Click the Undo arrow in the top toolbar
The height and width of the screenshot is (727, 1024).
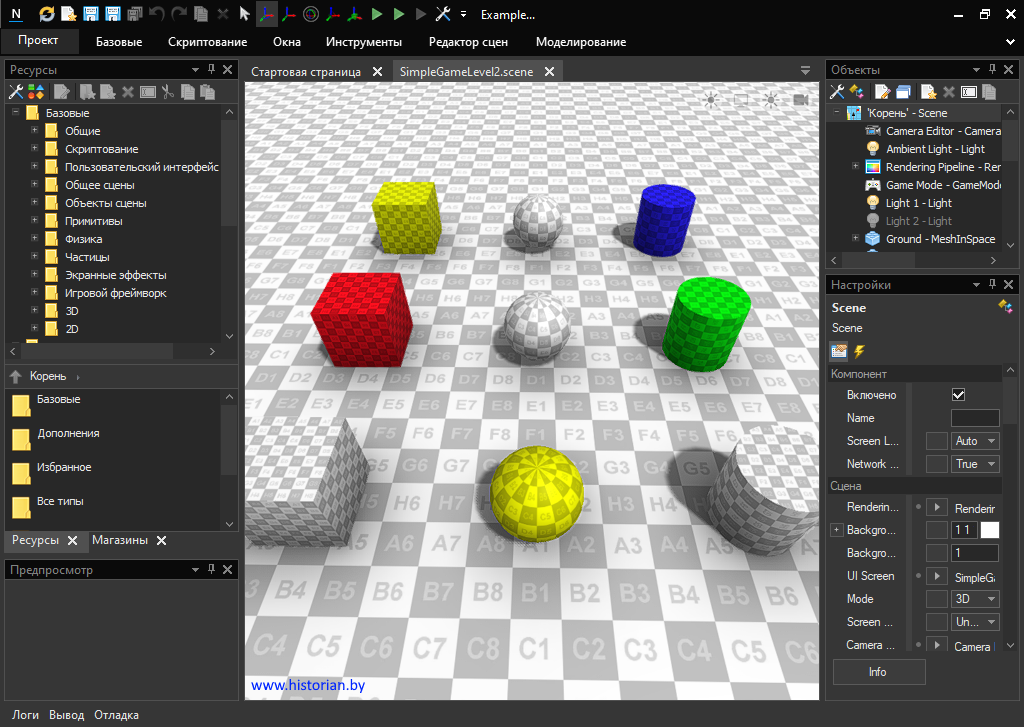point(157,15)
